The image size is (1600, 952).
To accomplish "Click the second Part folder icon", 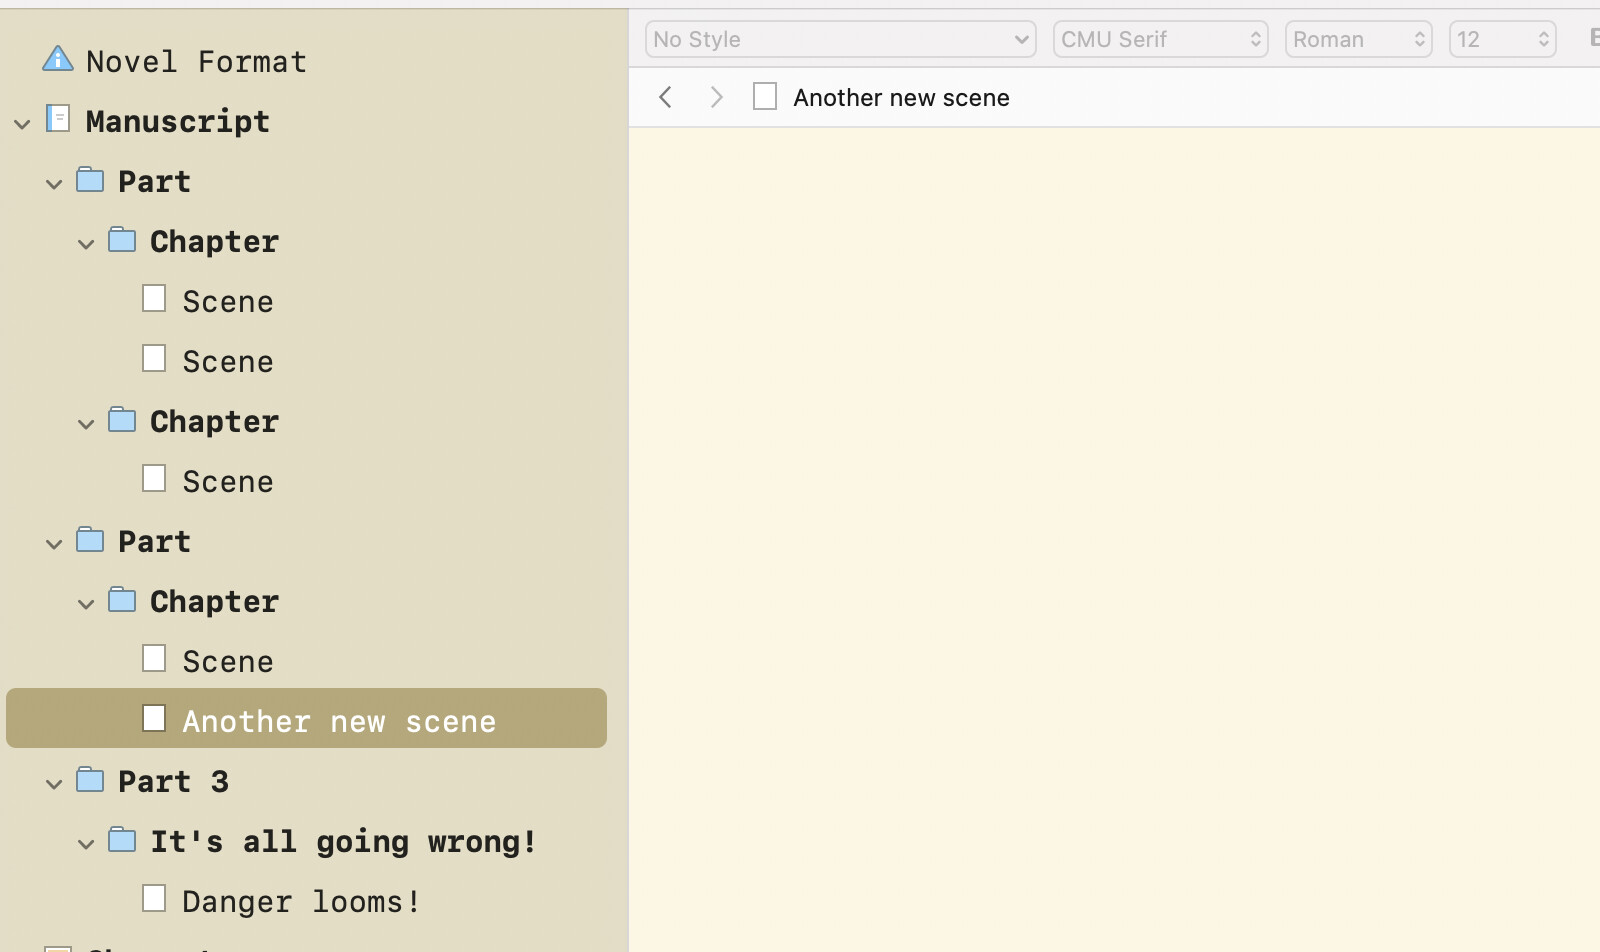I will click(90, 539).
